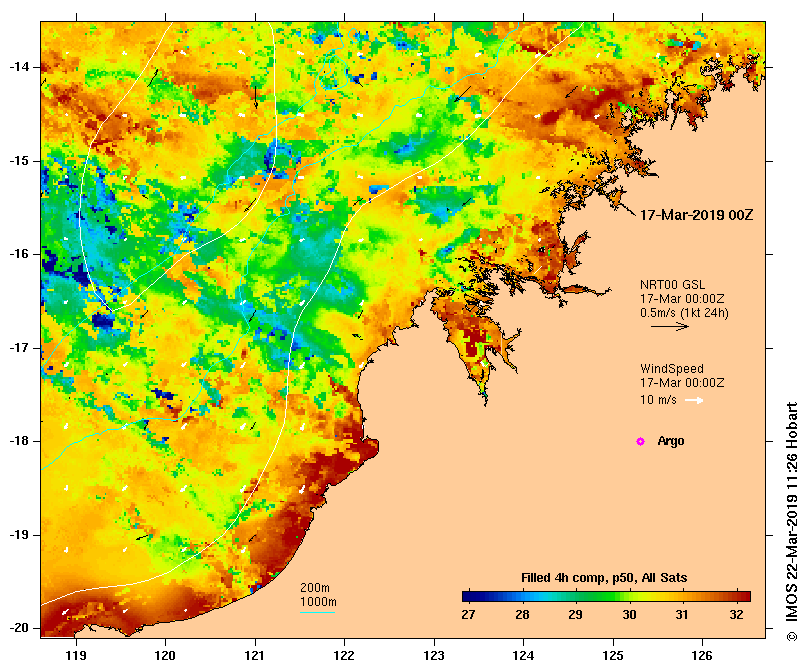Click the 'Argo' legend label
The width and height of the screenshot is (809, 672).
[x=671, y=441]
